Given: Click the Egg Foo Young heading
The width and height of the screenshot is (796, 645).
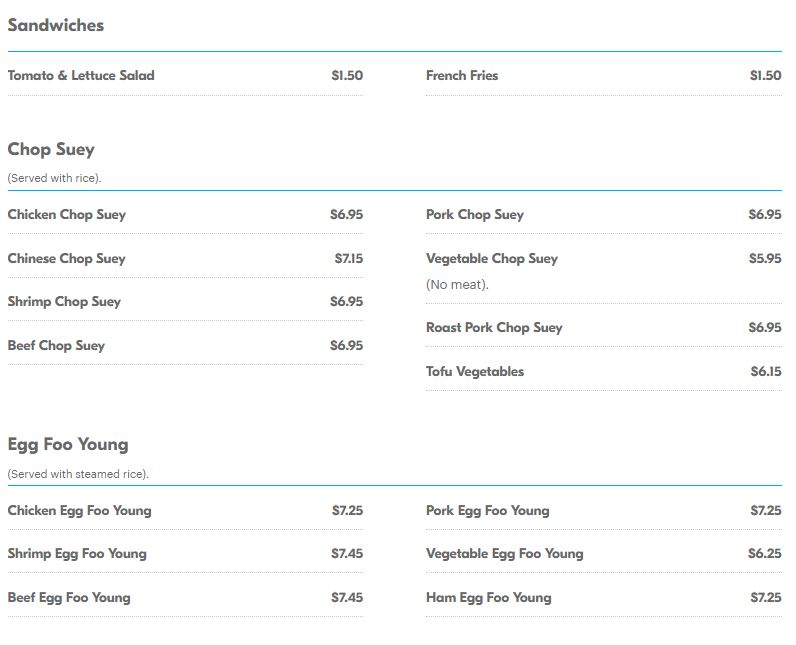Looking at the screenshot, I should coord(68,445).
